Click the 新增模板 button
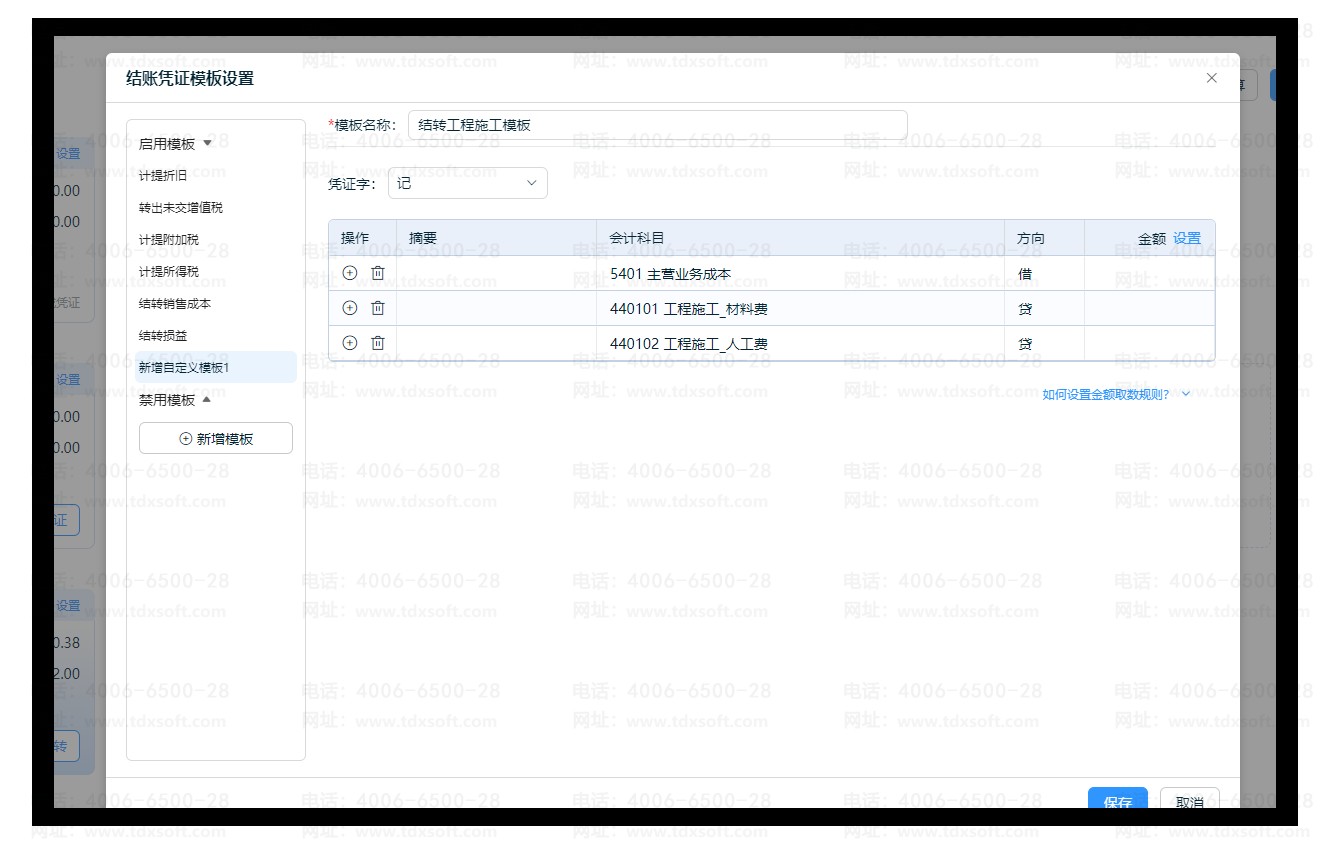 [x=216, y=438]
